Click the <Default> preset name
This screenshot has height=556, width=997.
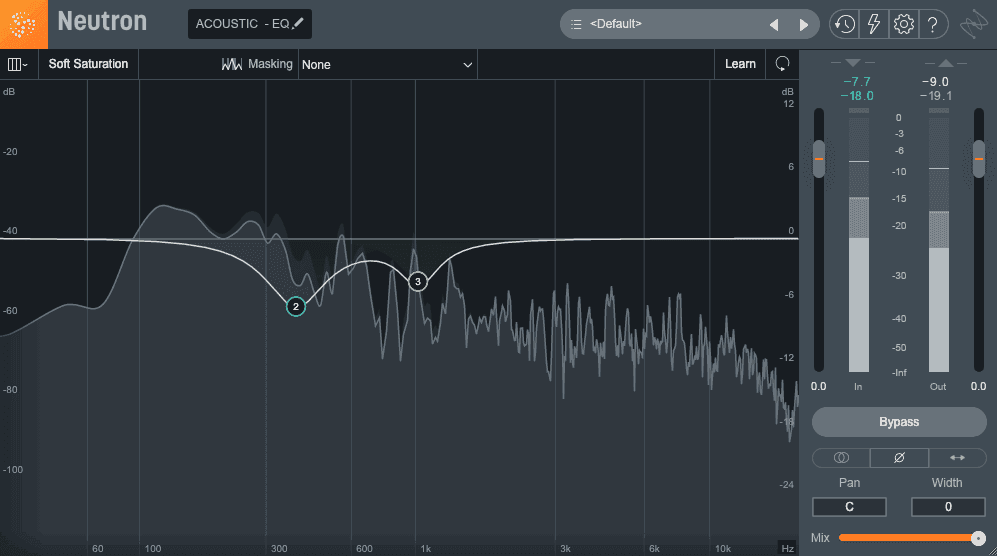click(615, 24)
